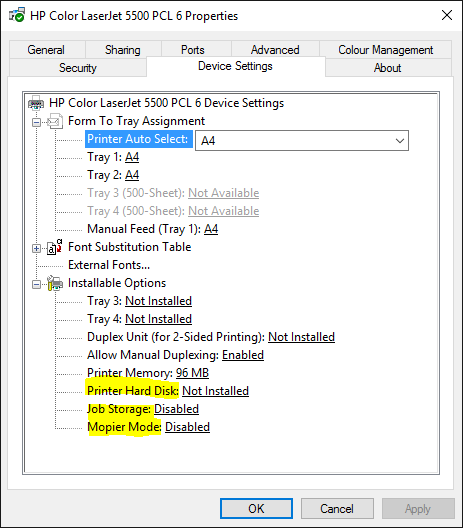
Task: Collapse the Form To Tray Assignment node
Action: coord(36,122)
